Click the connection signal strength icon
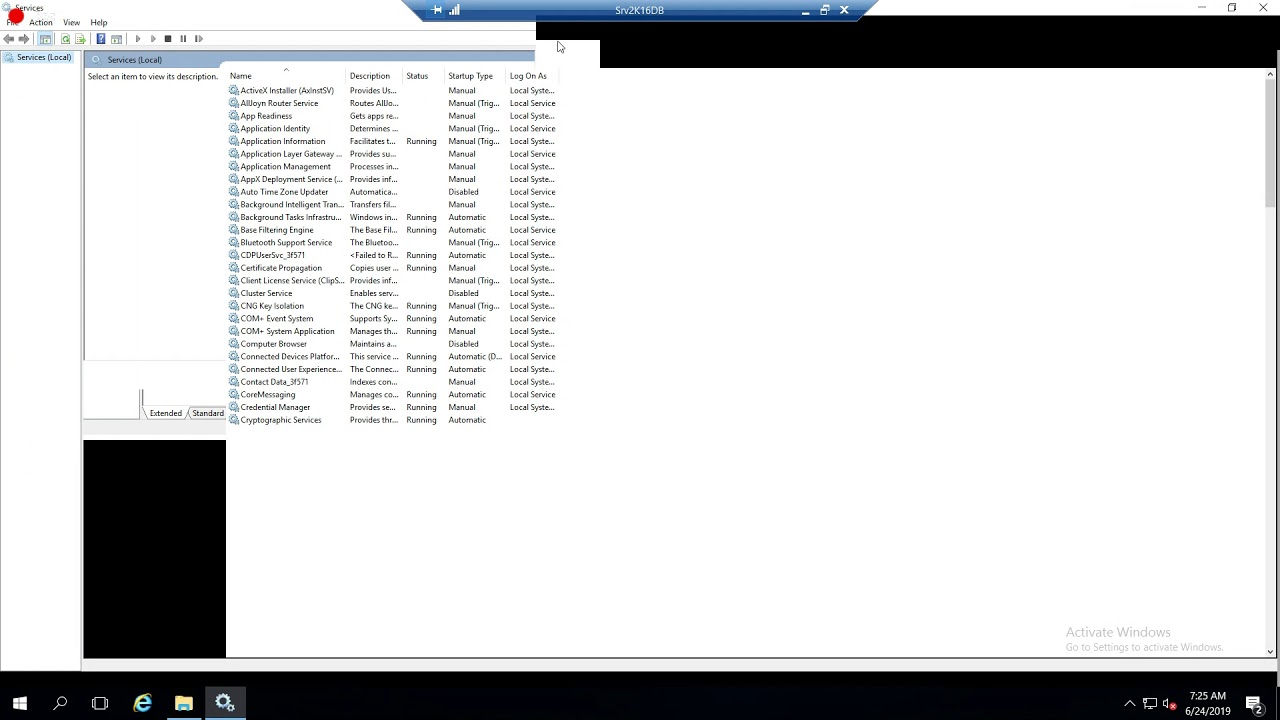 [455, 10]
